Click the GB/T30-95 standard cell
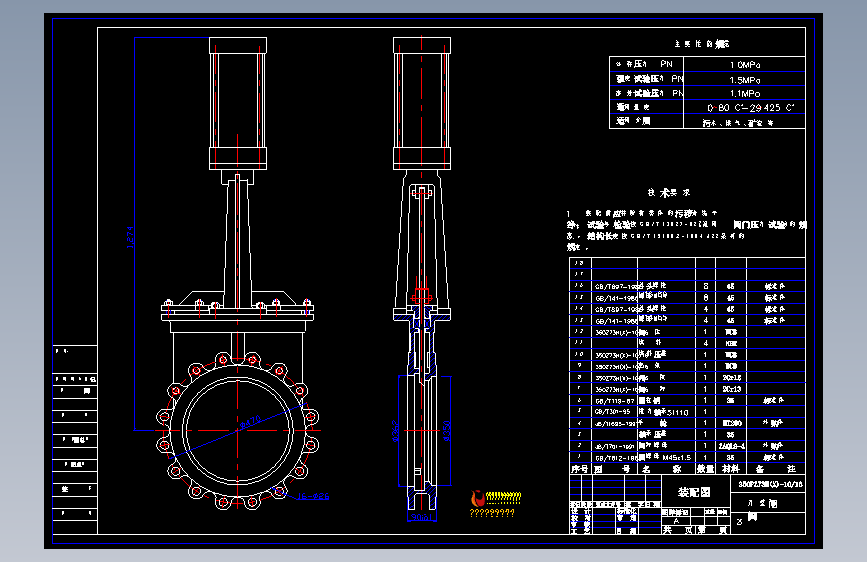This screenshot has width=867, height=562. [612, 412]
